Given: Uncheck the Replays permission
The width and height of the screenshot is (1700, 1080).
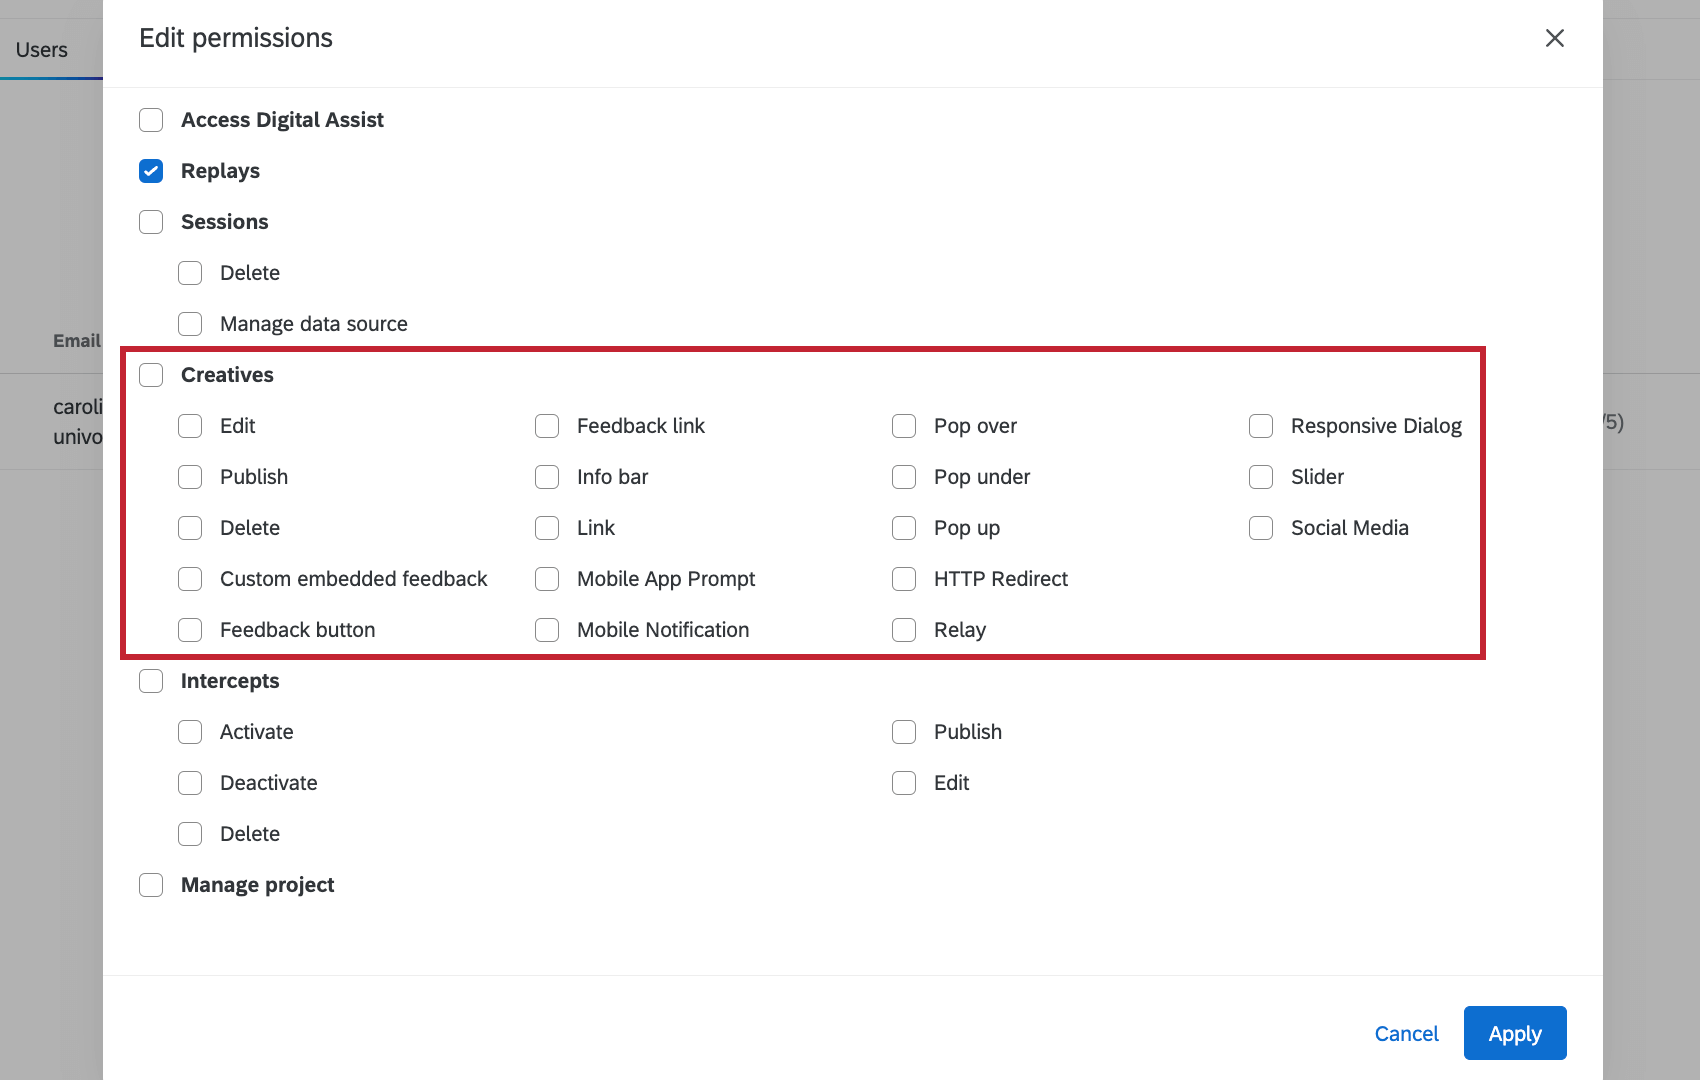Looking at the screenshot, I should [x=151, y=171].
